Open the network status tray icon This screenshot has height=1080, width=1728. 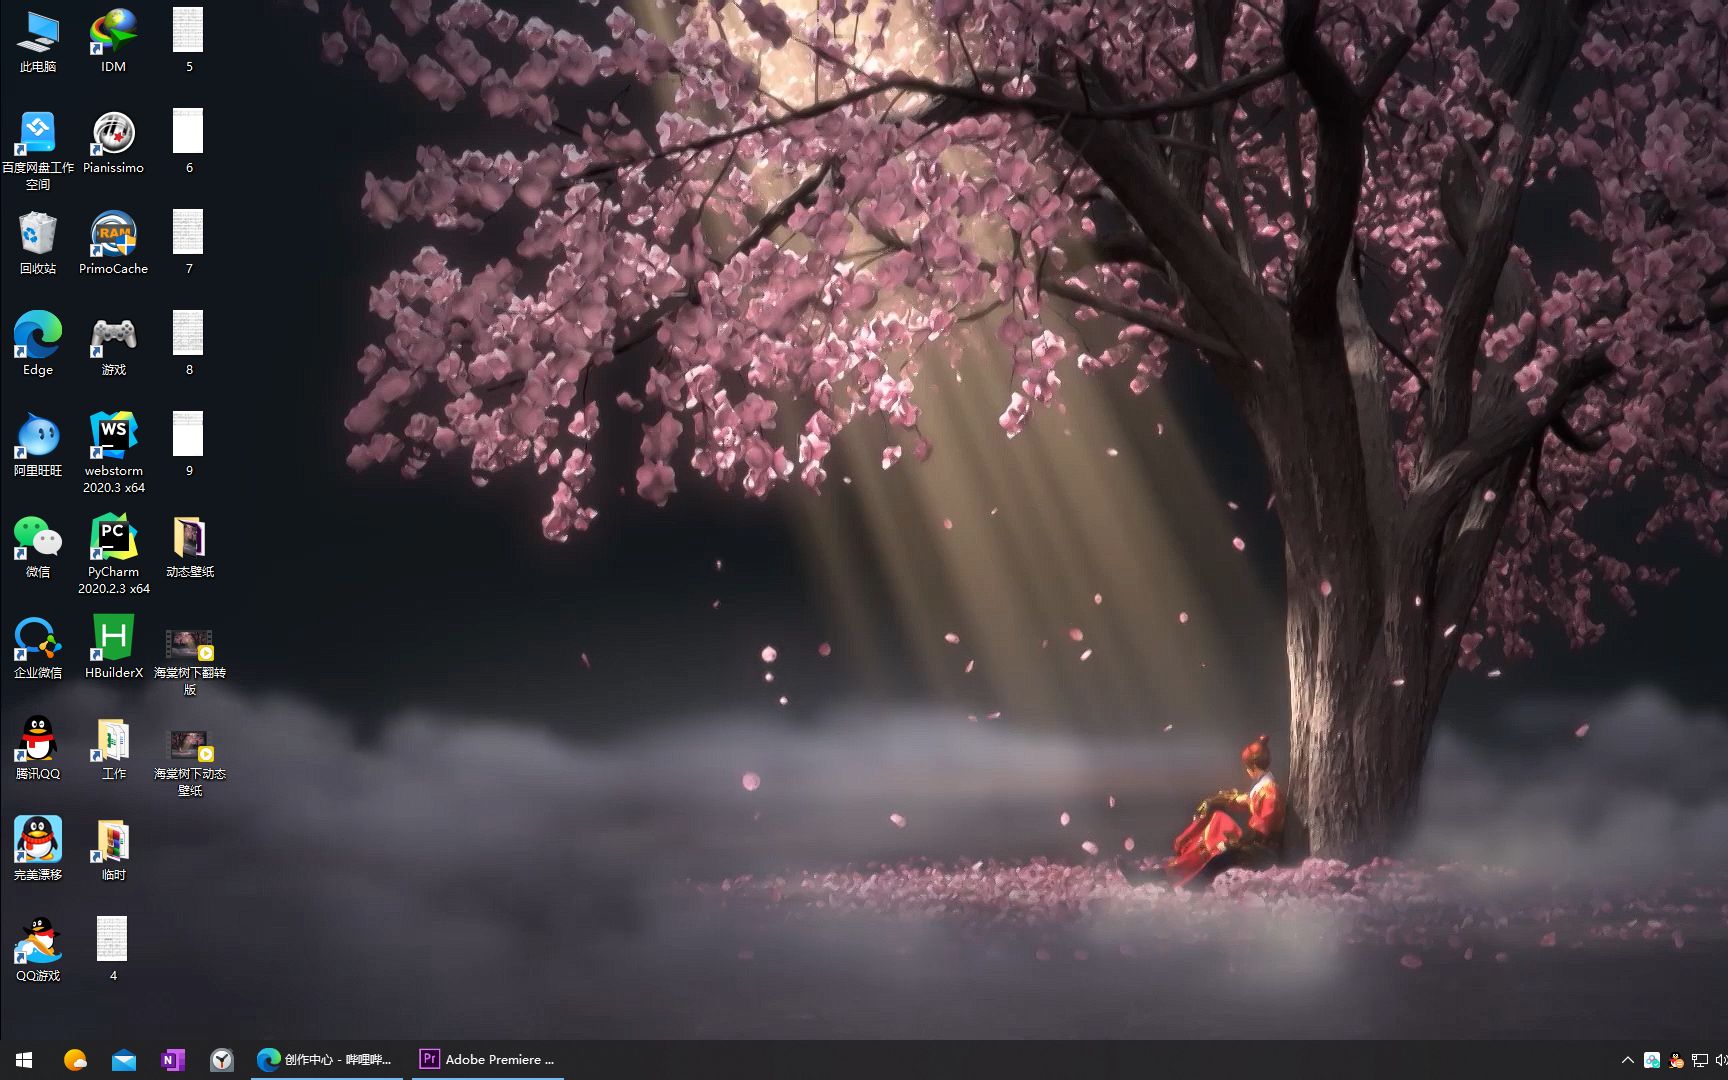tap(1699, 1060)
